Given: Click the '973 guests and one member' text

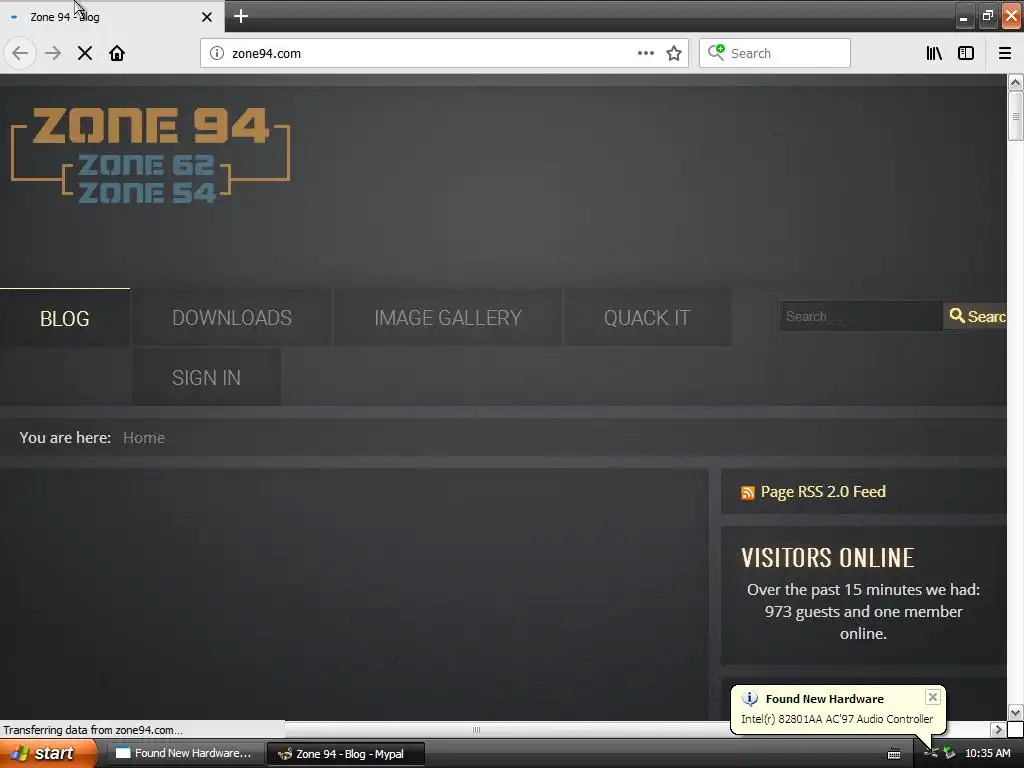Looking at the screenshot, I should pos(863,612).
